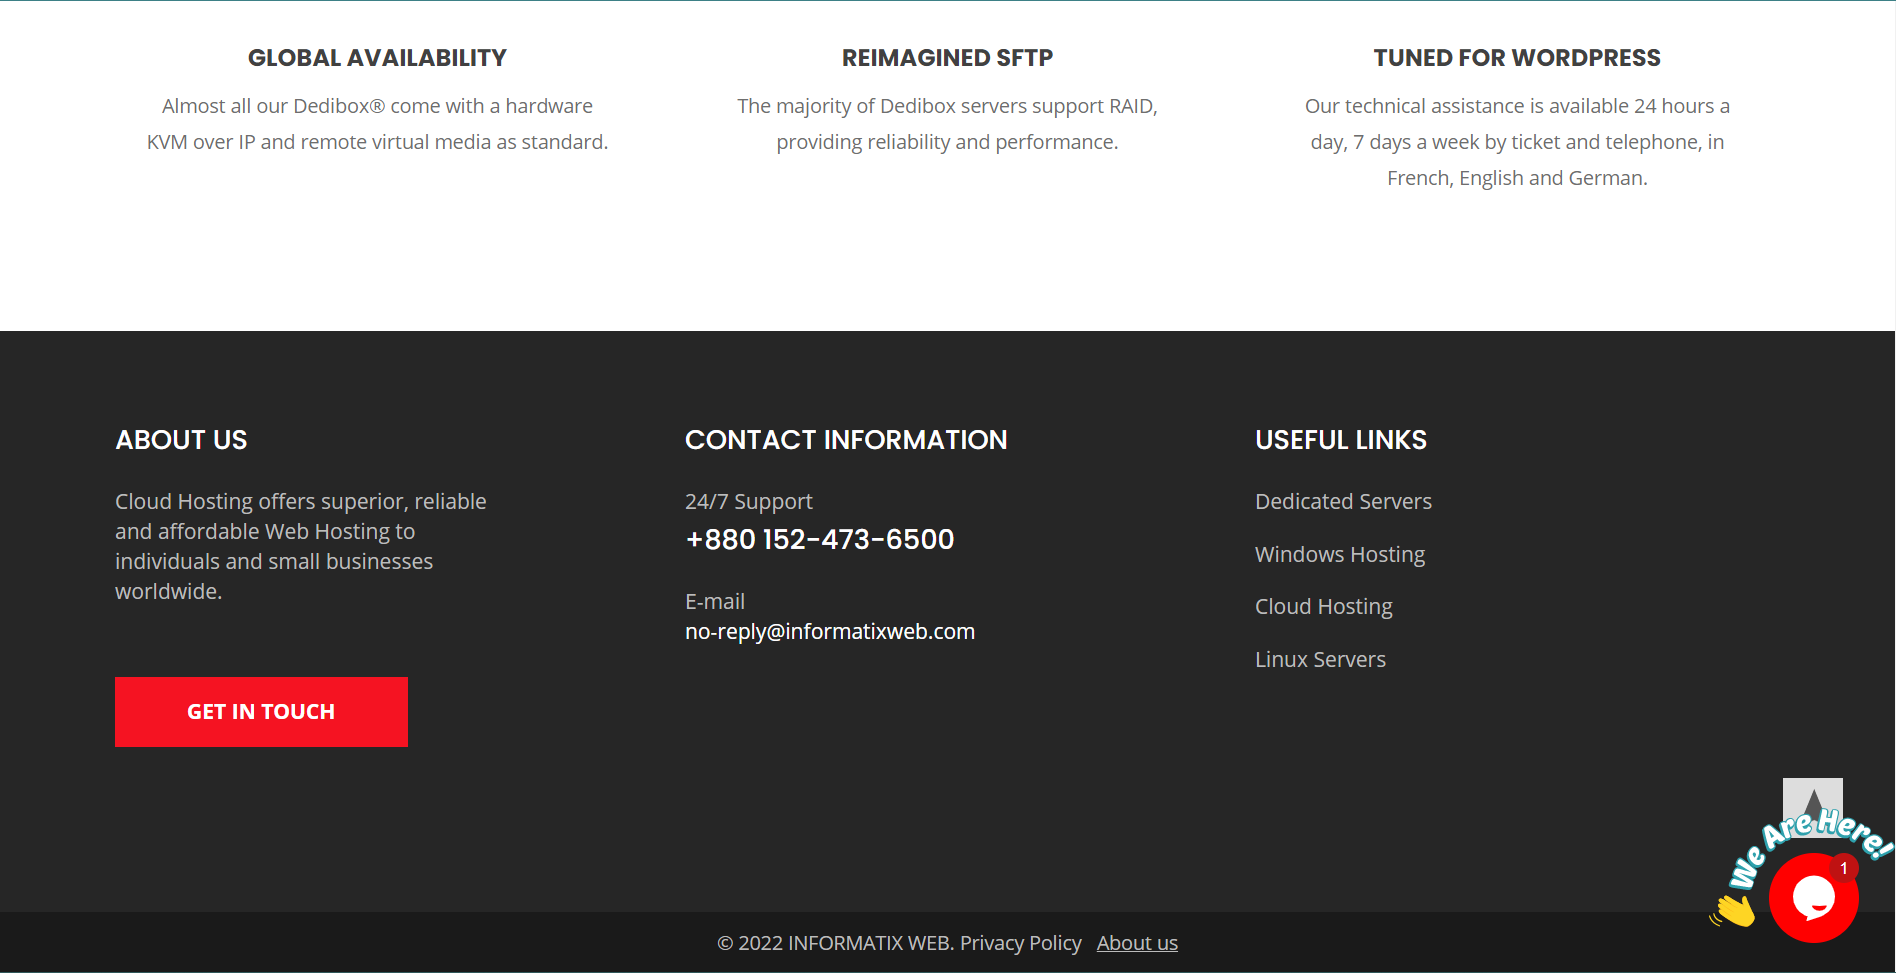Call the +880 152-473-6500 phone number
Image resolution: width=1896 pixels, height=973 pixels.
click(819, 540)
